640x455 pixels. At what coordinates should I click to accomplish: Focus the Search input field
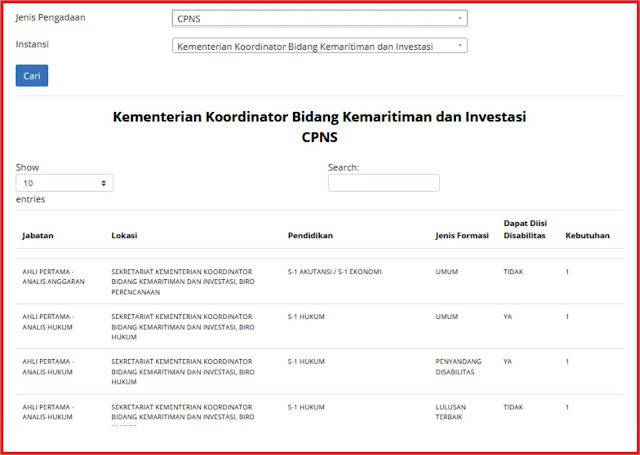384,183
